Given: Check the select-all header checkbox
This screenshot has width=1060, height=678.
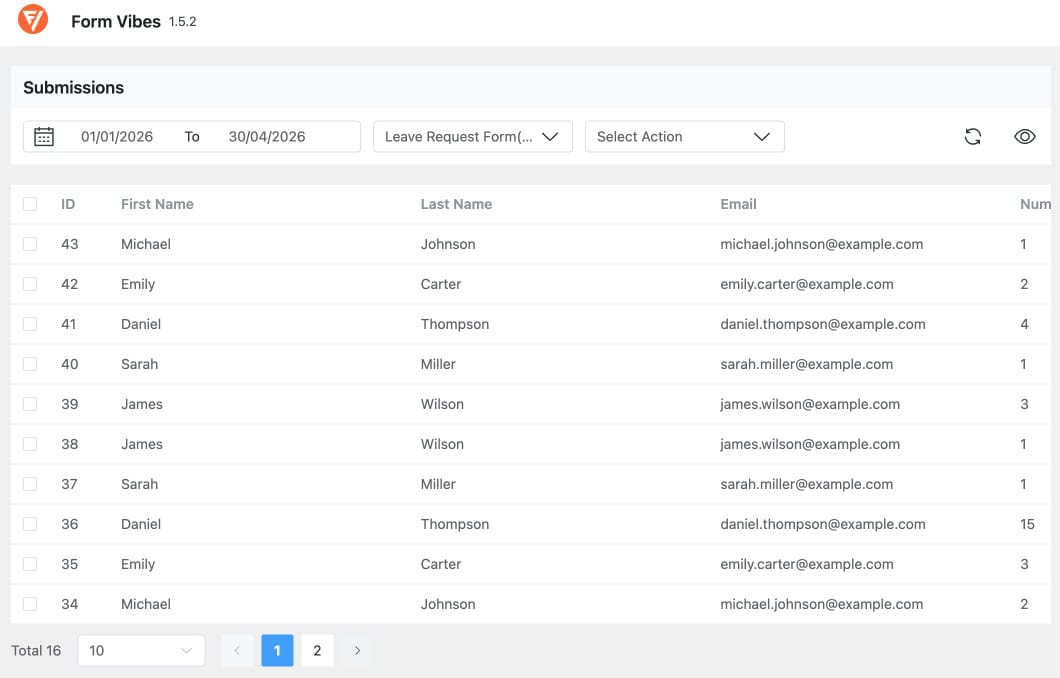Looking at the screenshot, I should pyautogui.click(x=30, y=204).
